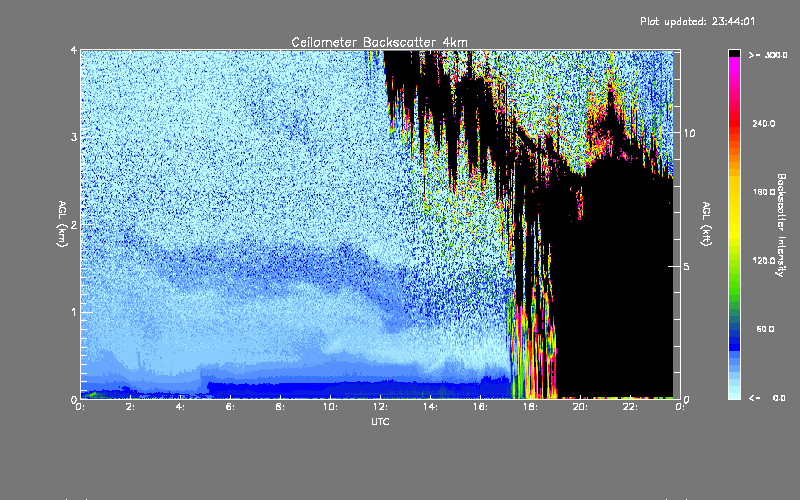The height and width of the screenshot is (500, 800).
Task: Click the "10" kft tick label
Action: pyautogui.click(x=689, y=133)
